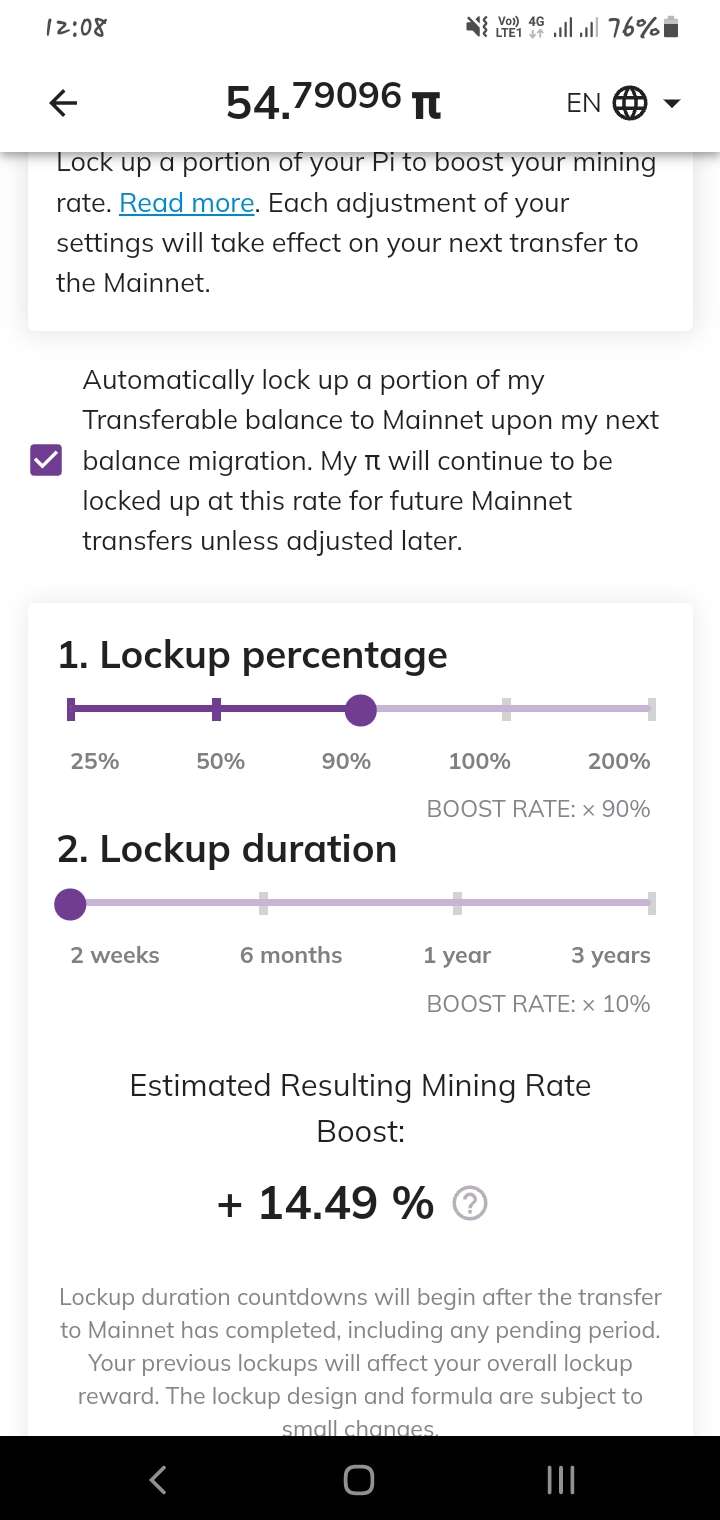The image size is (720, 1520).
Task: Open the Android recent apps button
Action: (561, 1480)
